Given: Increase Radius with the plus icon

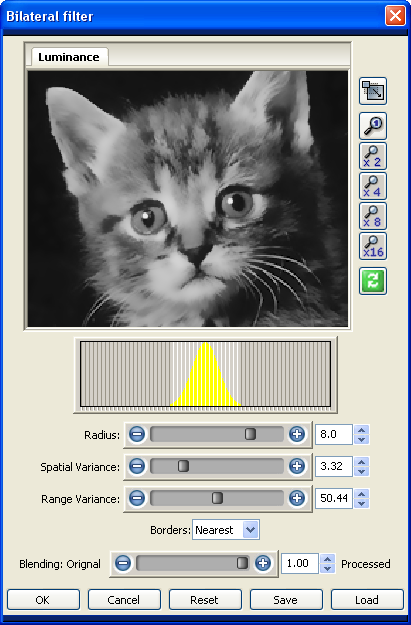Looking at the screenshot, I should tap(297, 434).
